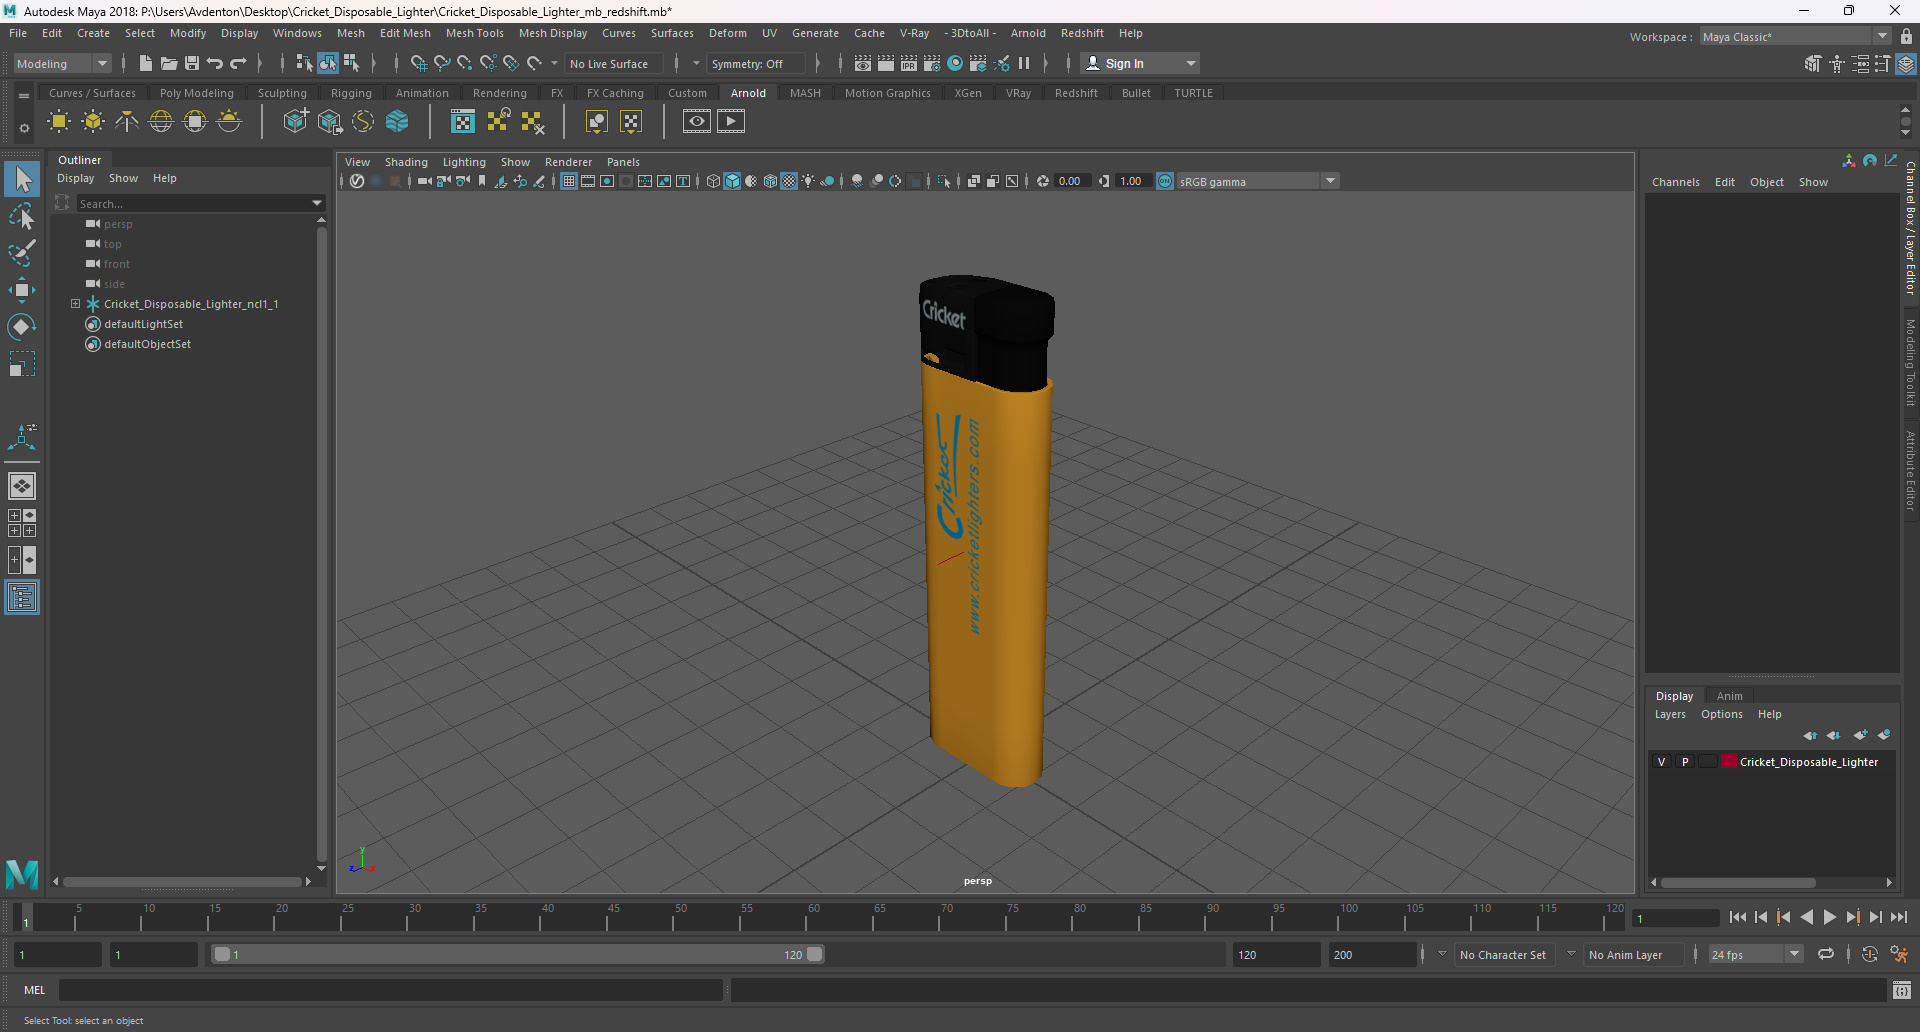The width and height of the screenshot is (1920, 1032).
Task: Click the viewport wireframe cube icon
Action: point(713,181)
